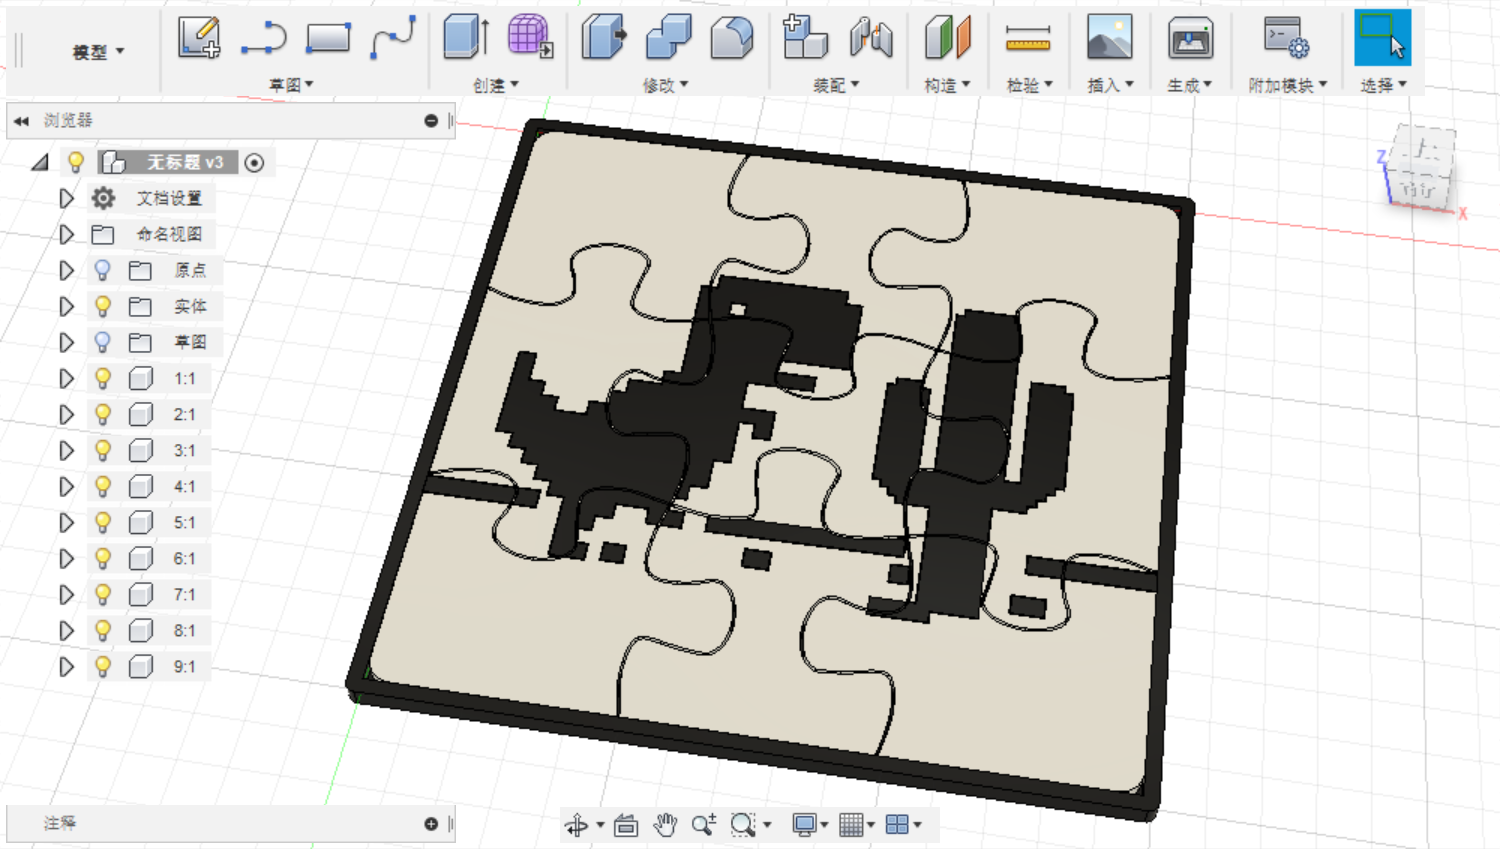Activate the Extrude tool
The width and height of the screenshot is (1500, 849).
pyautogui.click(x=465, y=37)
